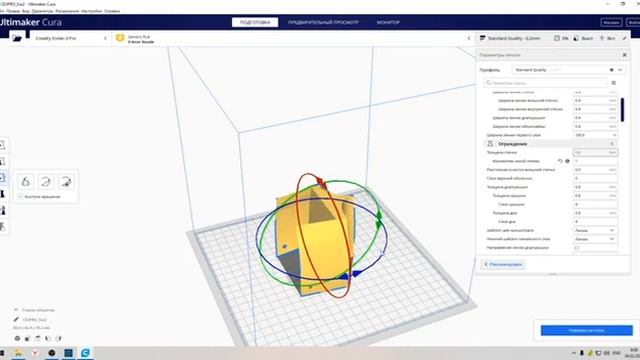Open the Per Model Settings tool

point(2,210)
